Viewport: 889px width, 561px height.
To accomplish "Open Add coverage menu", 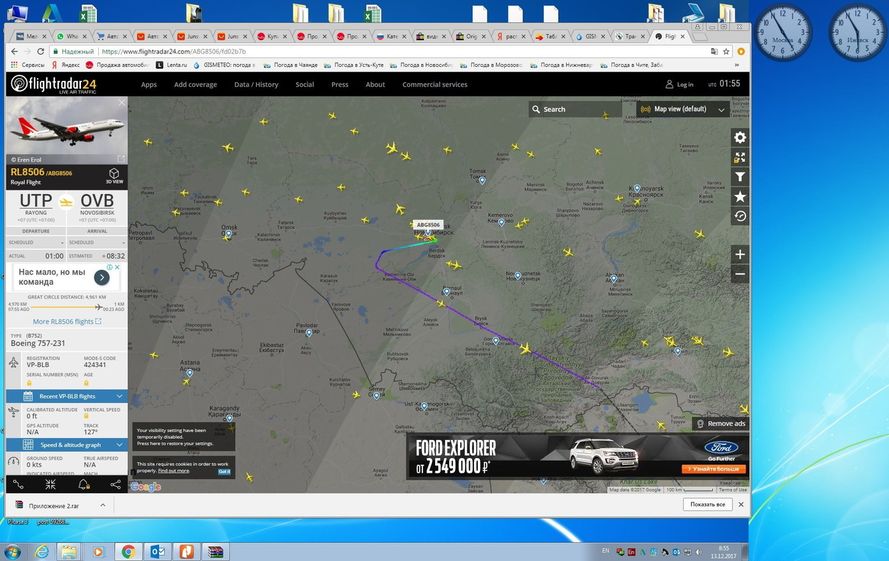I will pyautogui.click(x=195, y=85).
